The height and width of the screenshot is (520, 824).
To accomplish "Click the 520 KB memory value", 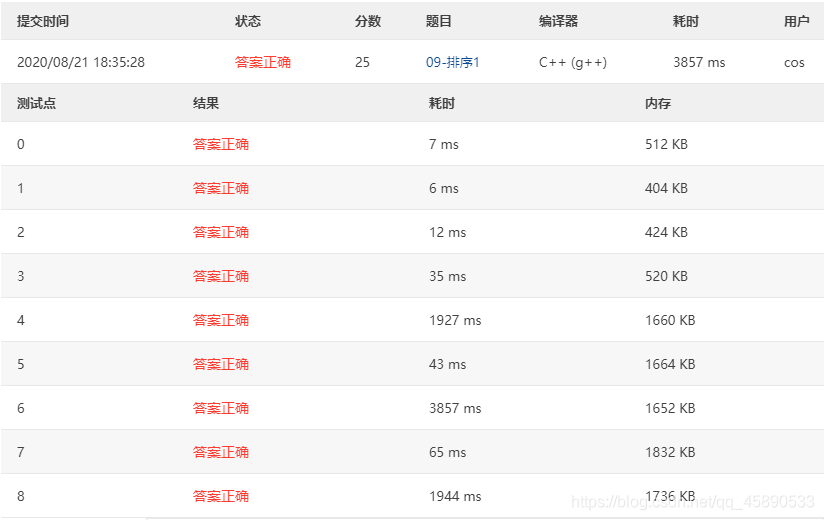I will [666, 277].
